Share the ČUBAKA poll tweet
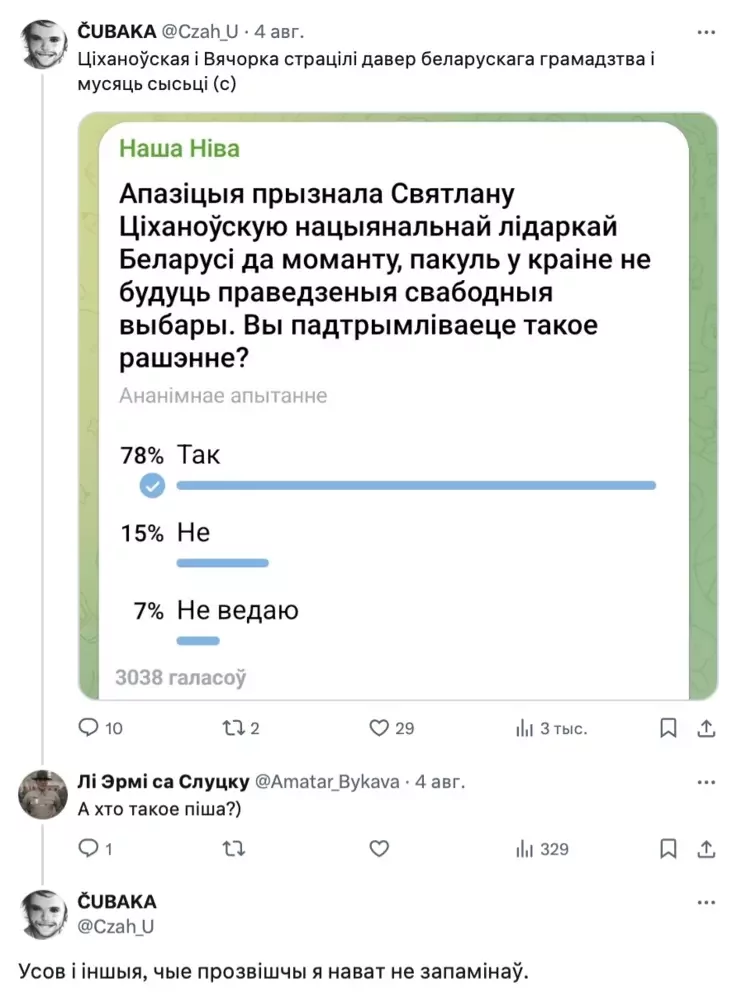732x996 pixels. 706,728
